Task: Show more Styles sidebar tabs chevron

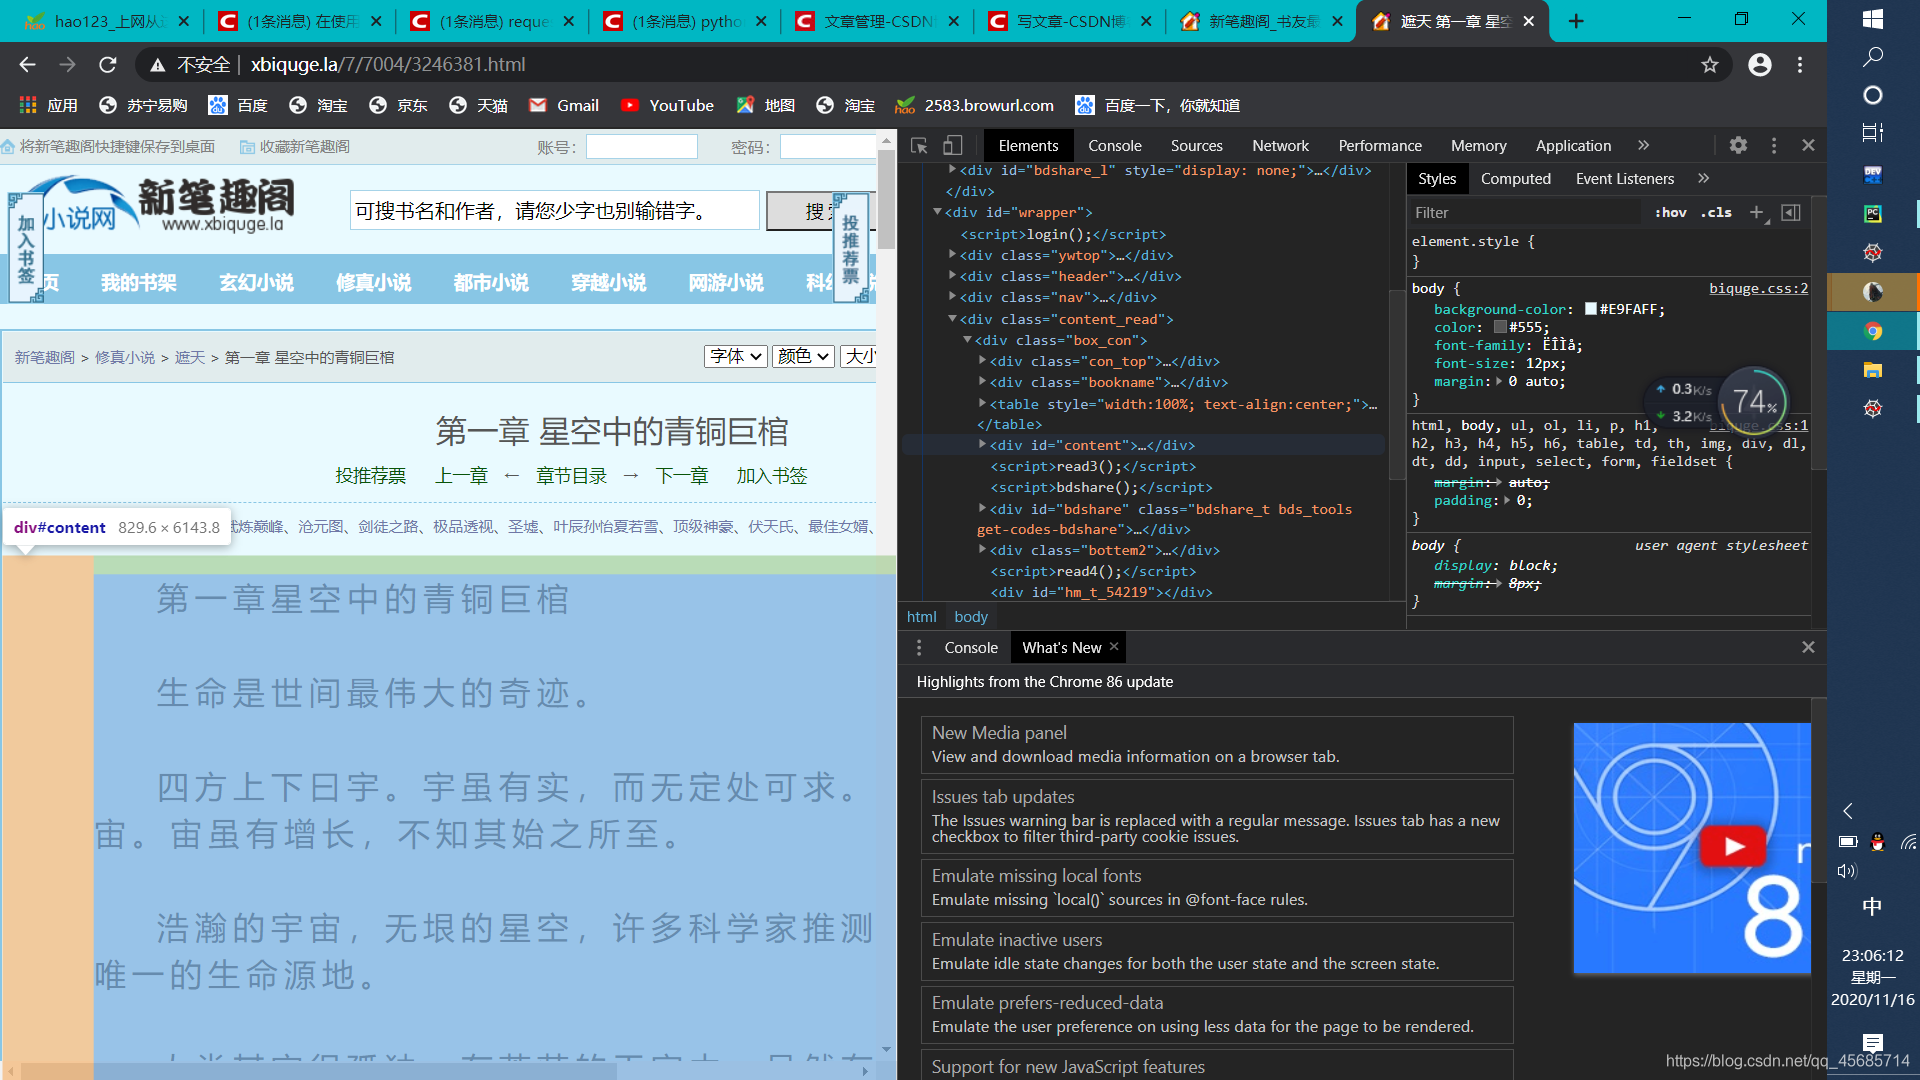Action: [x=1704, y=179]
